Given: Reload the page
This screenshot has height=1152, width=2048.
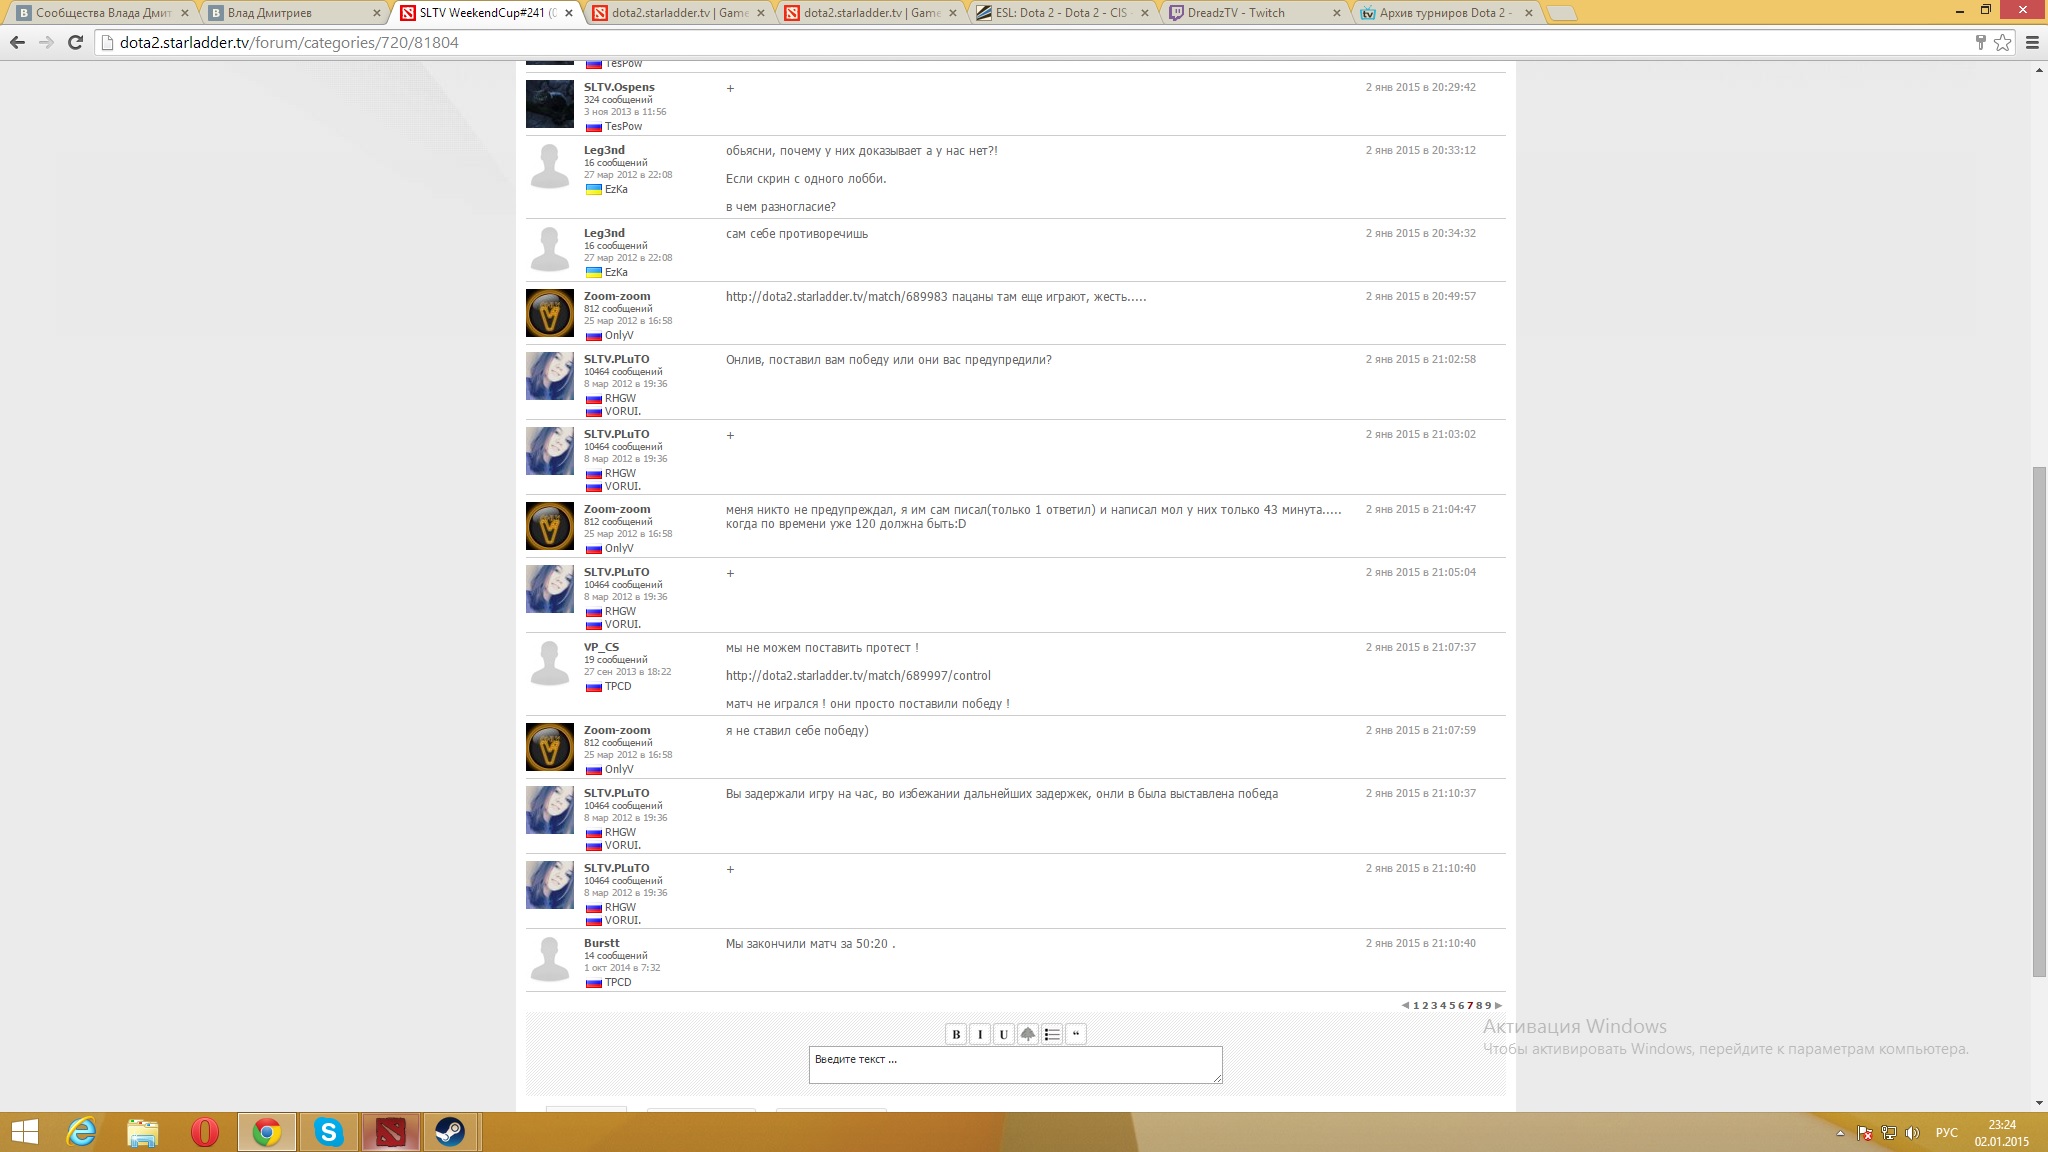Looking at the screenshot, I should coord(75,42).
